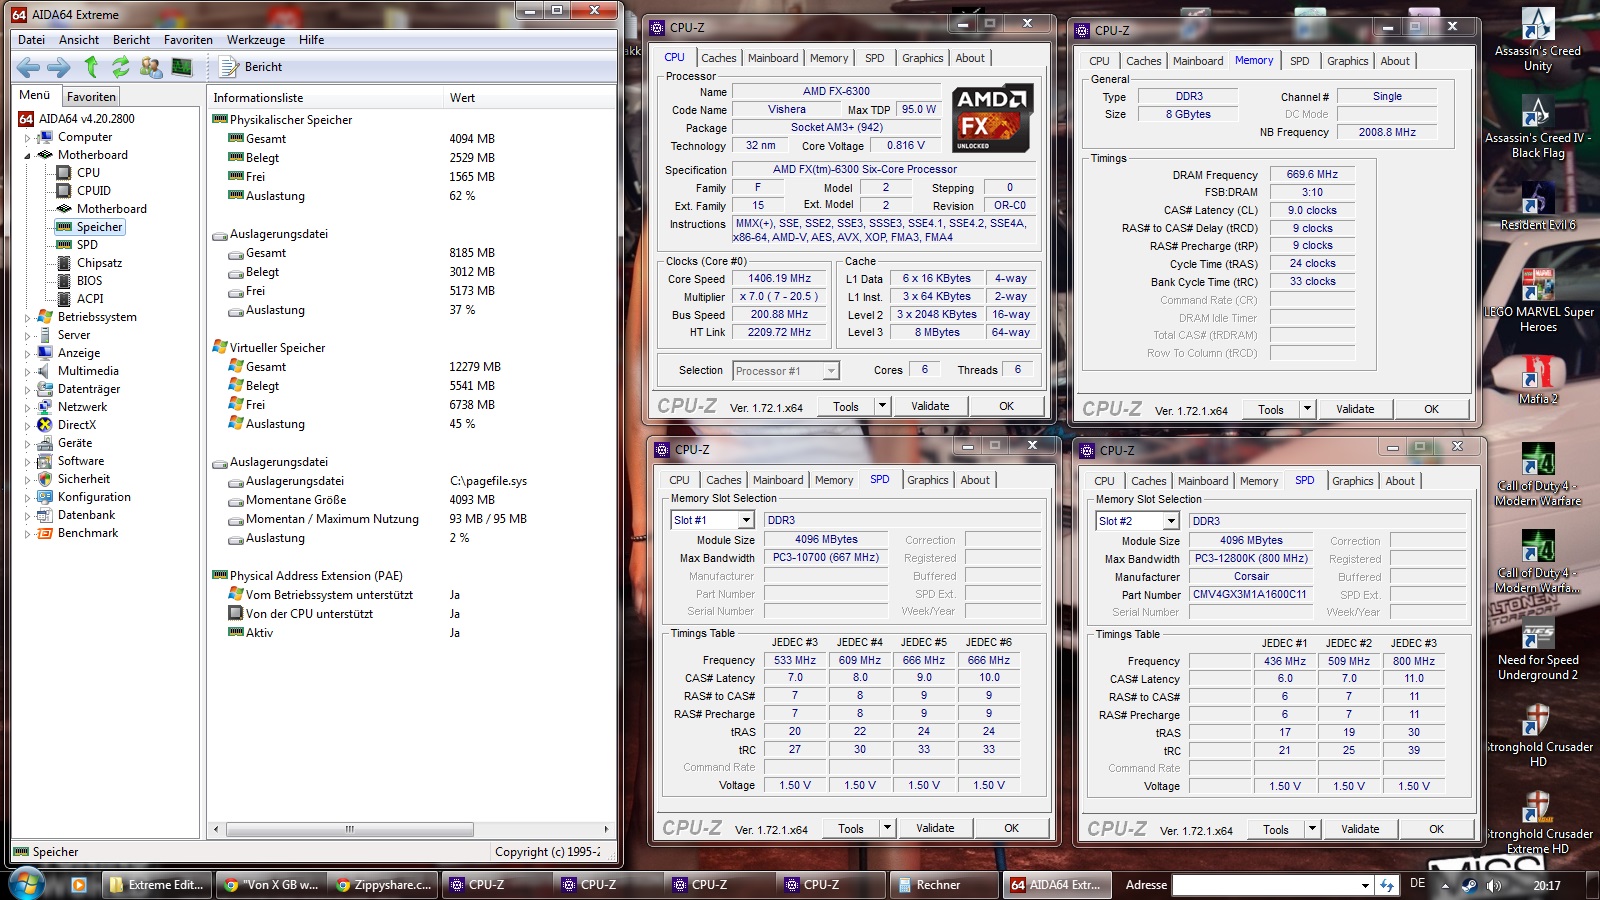Click Tools button in Slot #1 CPU-Z window

tap(851, 828)
